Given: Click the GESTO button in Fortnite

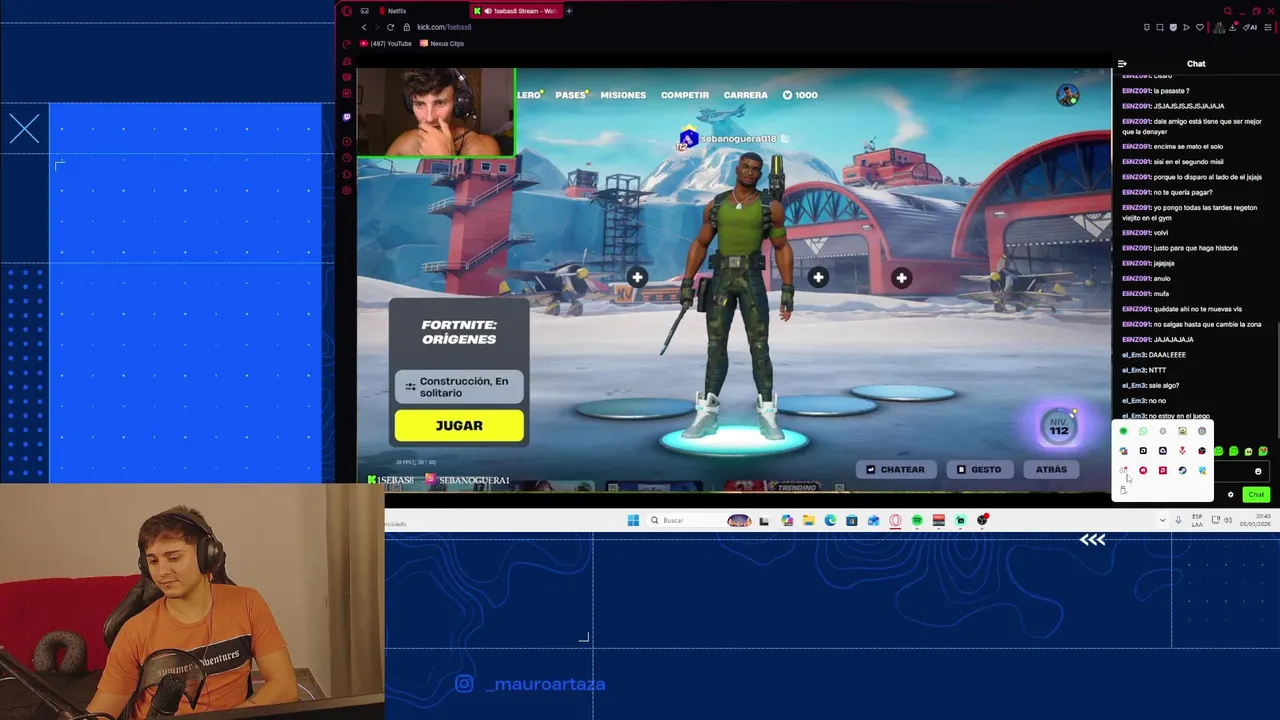Looking at the screenshot, I should click(979, 469).
